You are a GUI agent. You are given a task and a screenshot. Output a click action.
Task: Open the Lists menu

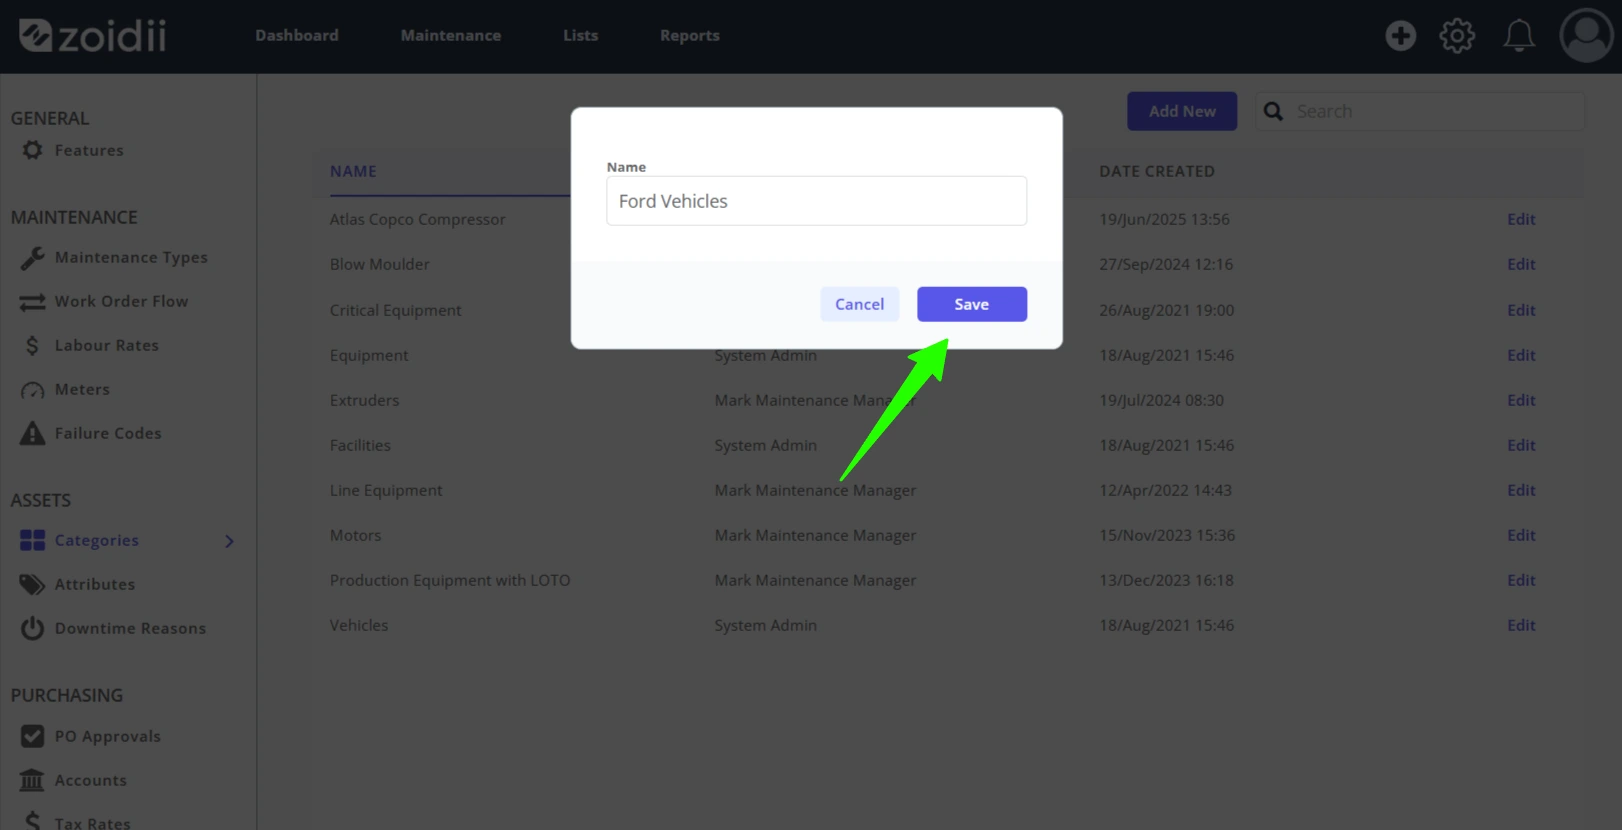[580, 35]
